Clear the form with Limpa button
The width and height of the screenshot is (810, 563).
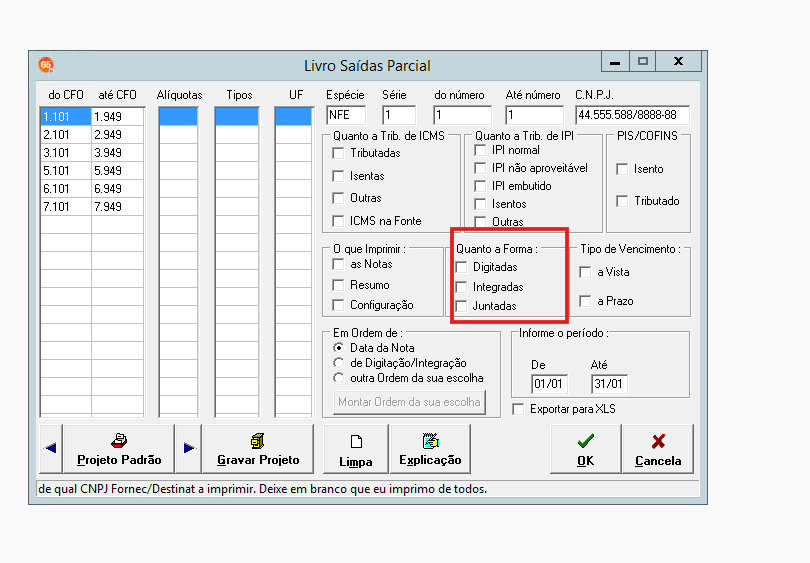(x=355, y=449)
